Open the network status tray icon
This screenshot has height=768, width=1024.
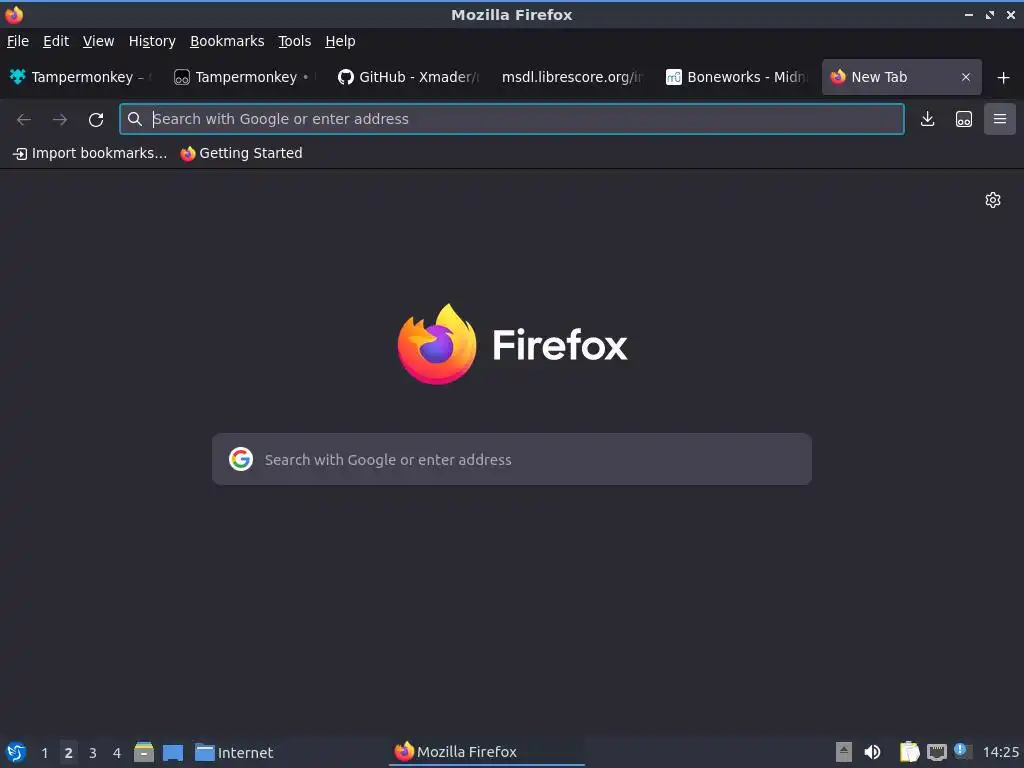pyautogui.click(x=937, y=753)
